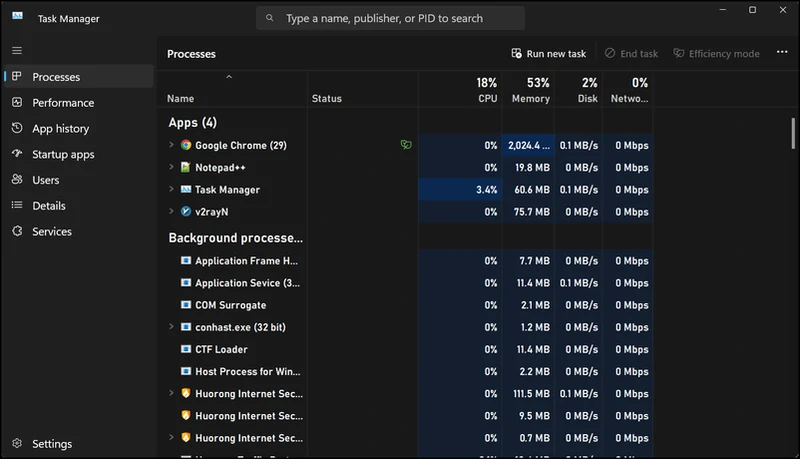800x459 pixels.
Task: Click the Efficiency mode button
Action: 717,54
